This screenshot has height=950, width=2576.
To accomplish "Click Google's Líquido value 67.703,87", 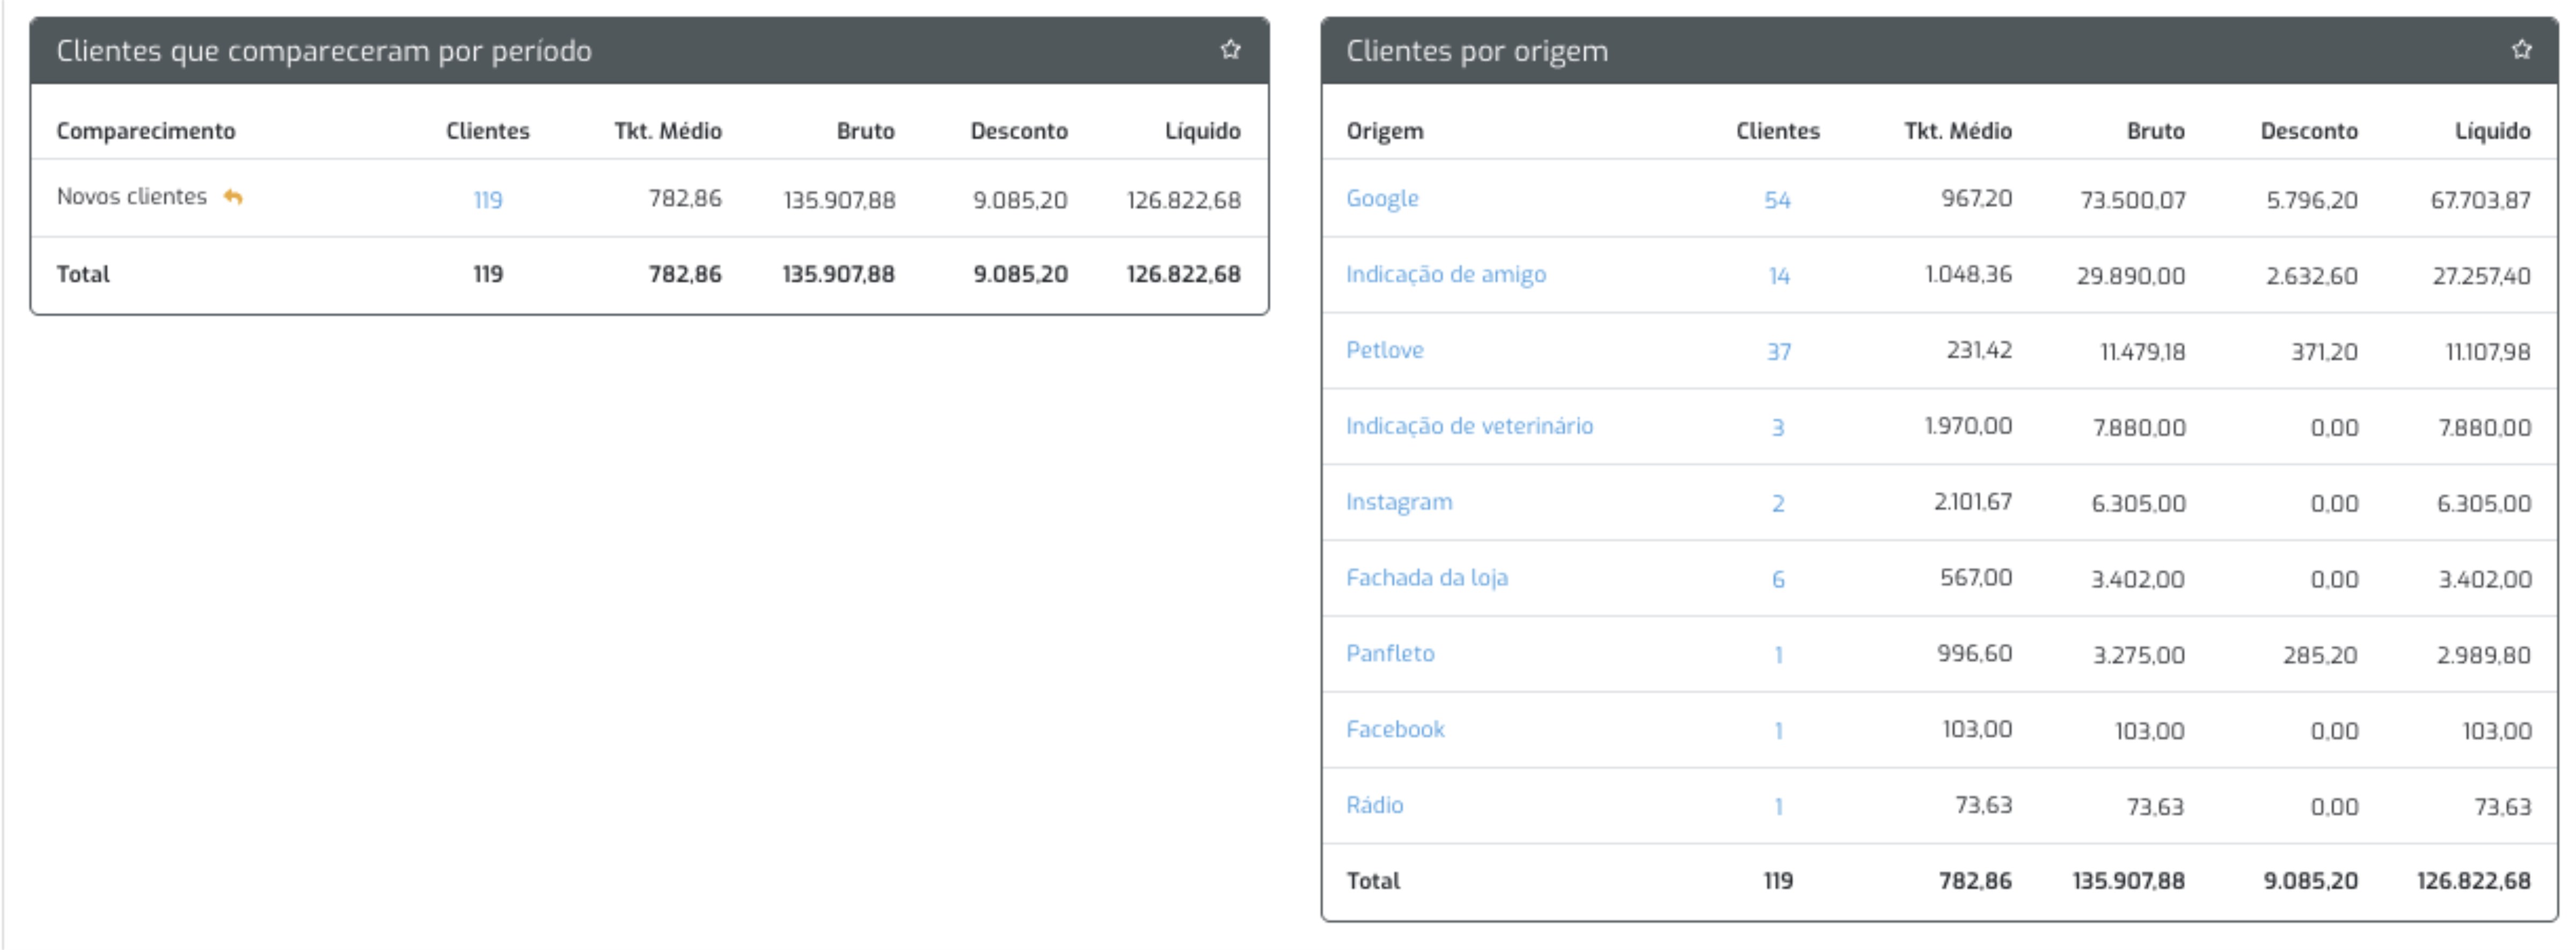I will point(2480,200).
